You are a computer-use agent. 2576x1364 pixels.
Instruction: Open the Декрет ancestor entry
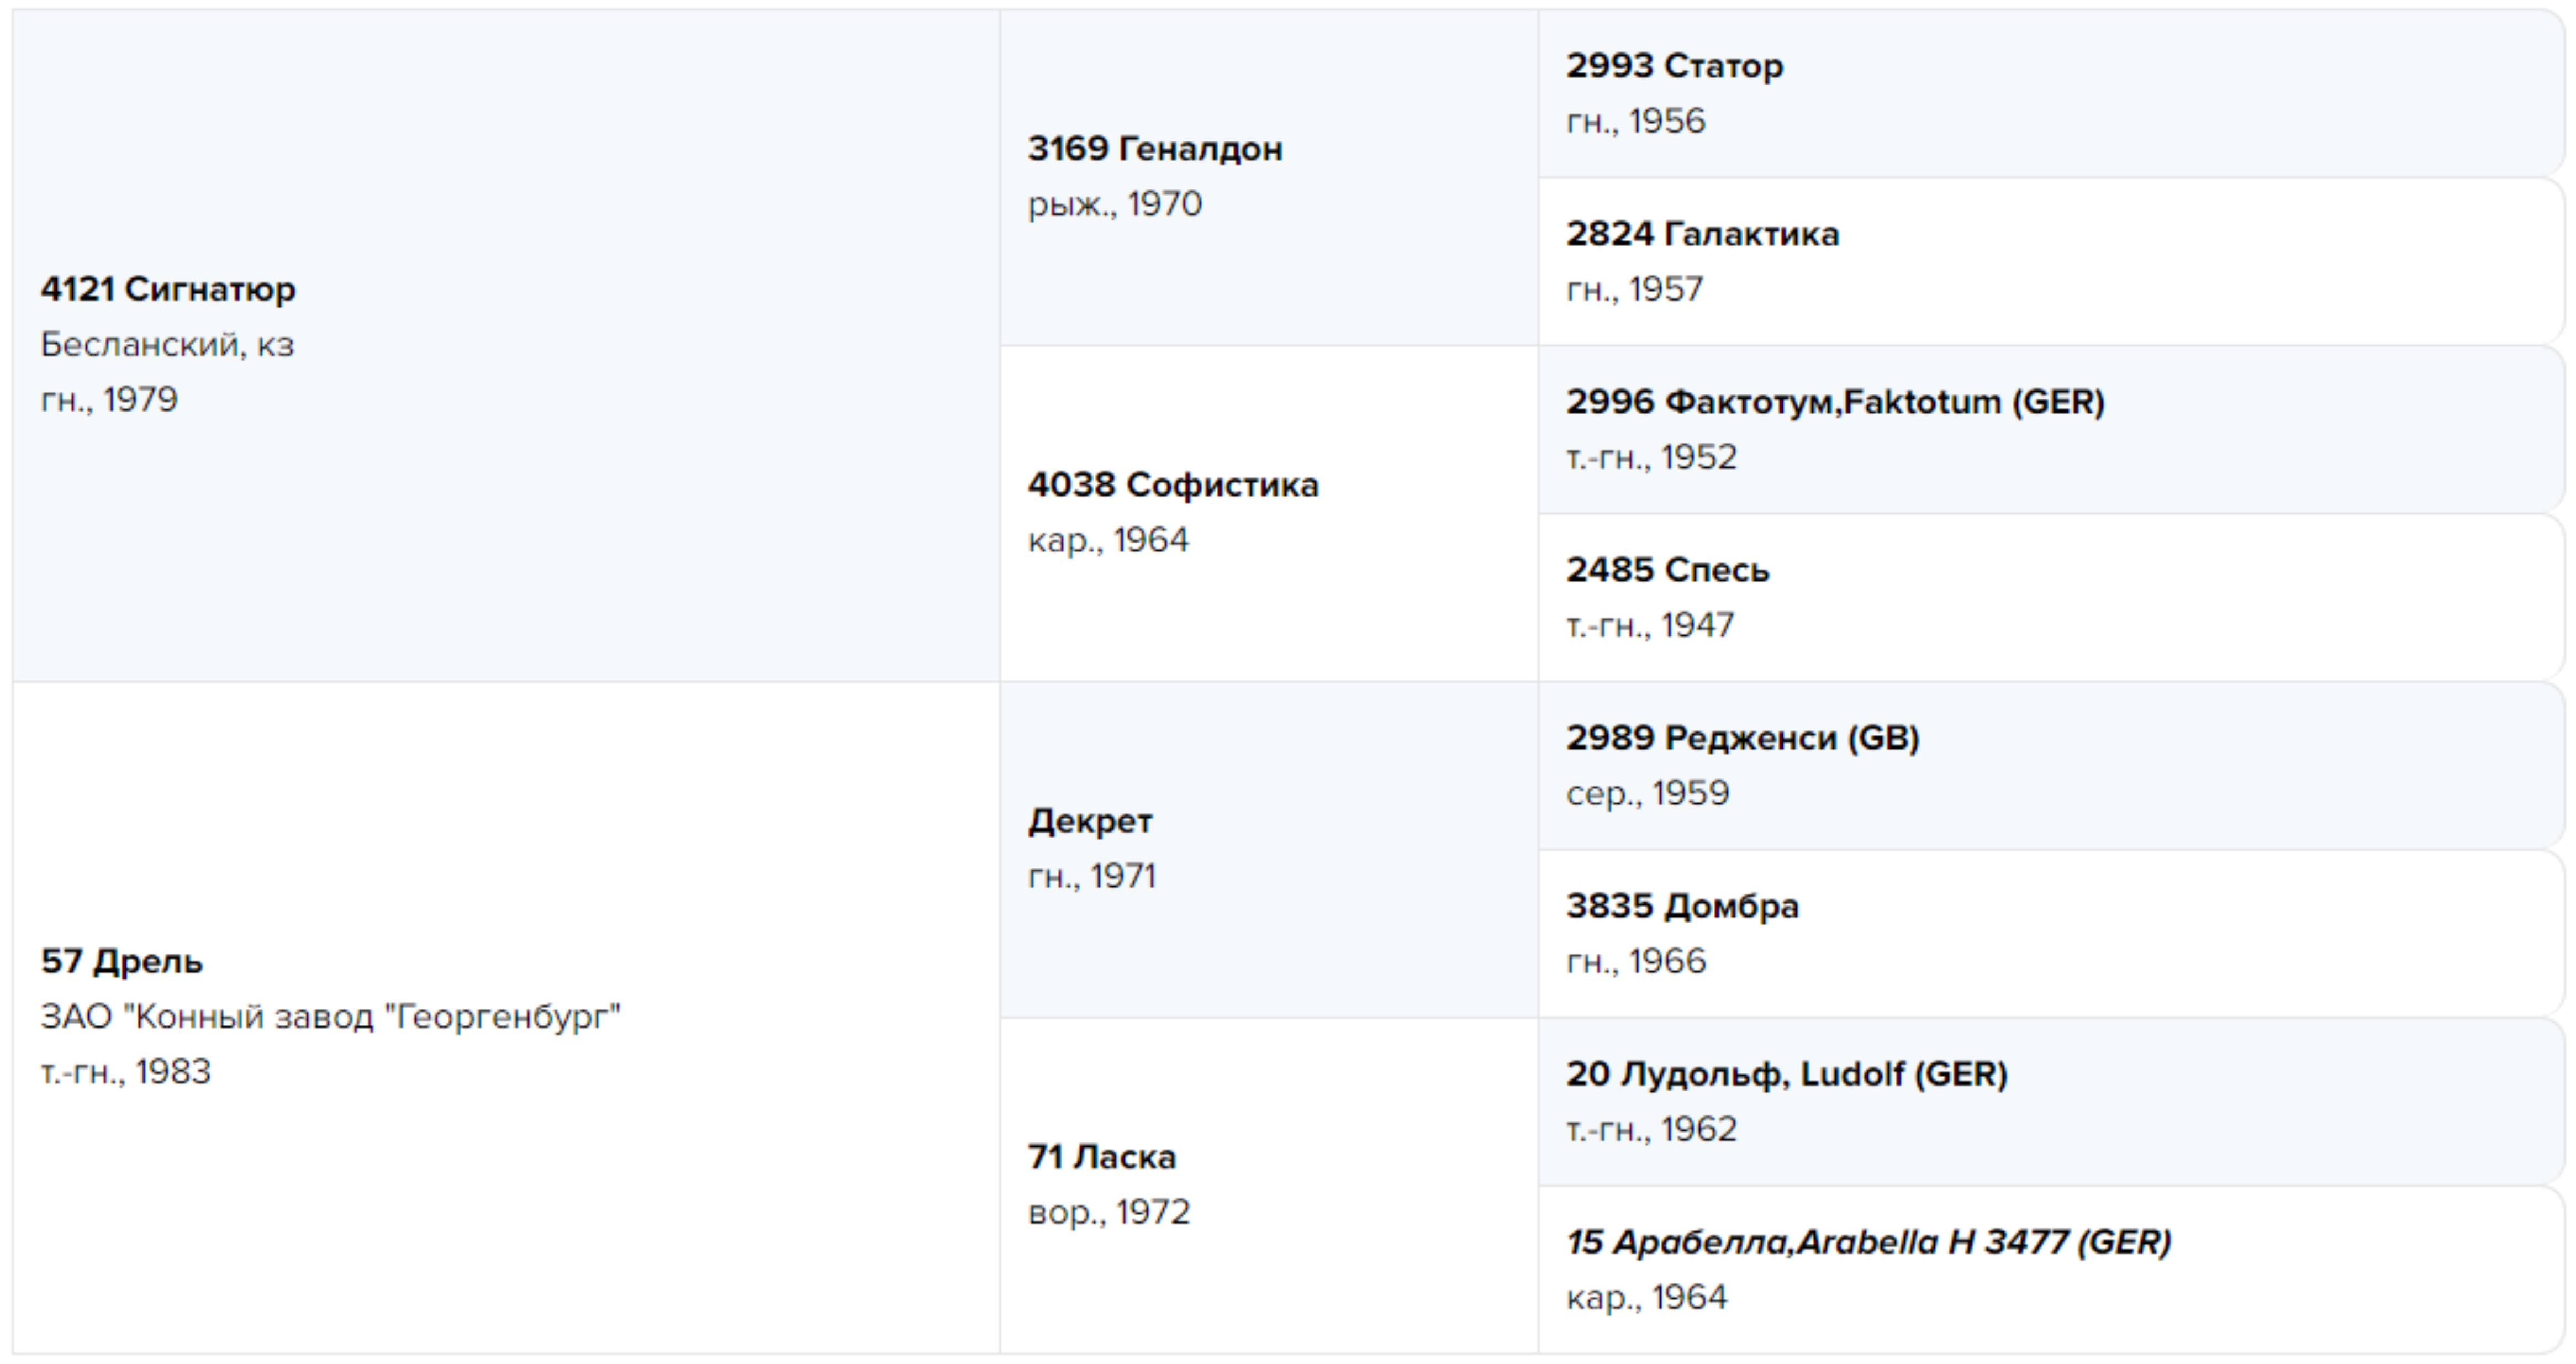(x=1090, y=821)
